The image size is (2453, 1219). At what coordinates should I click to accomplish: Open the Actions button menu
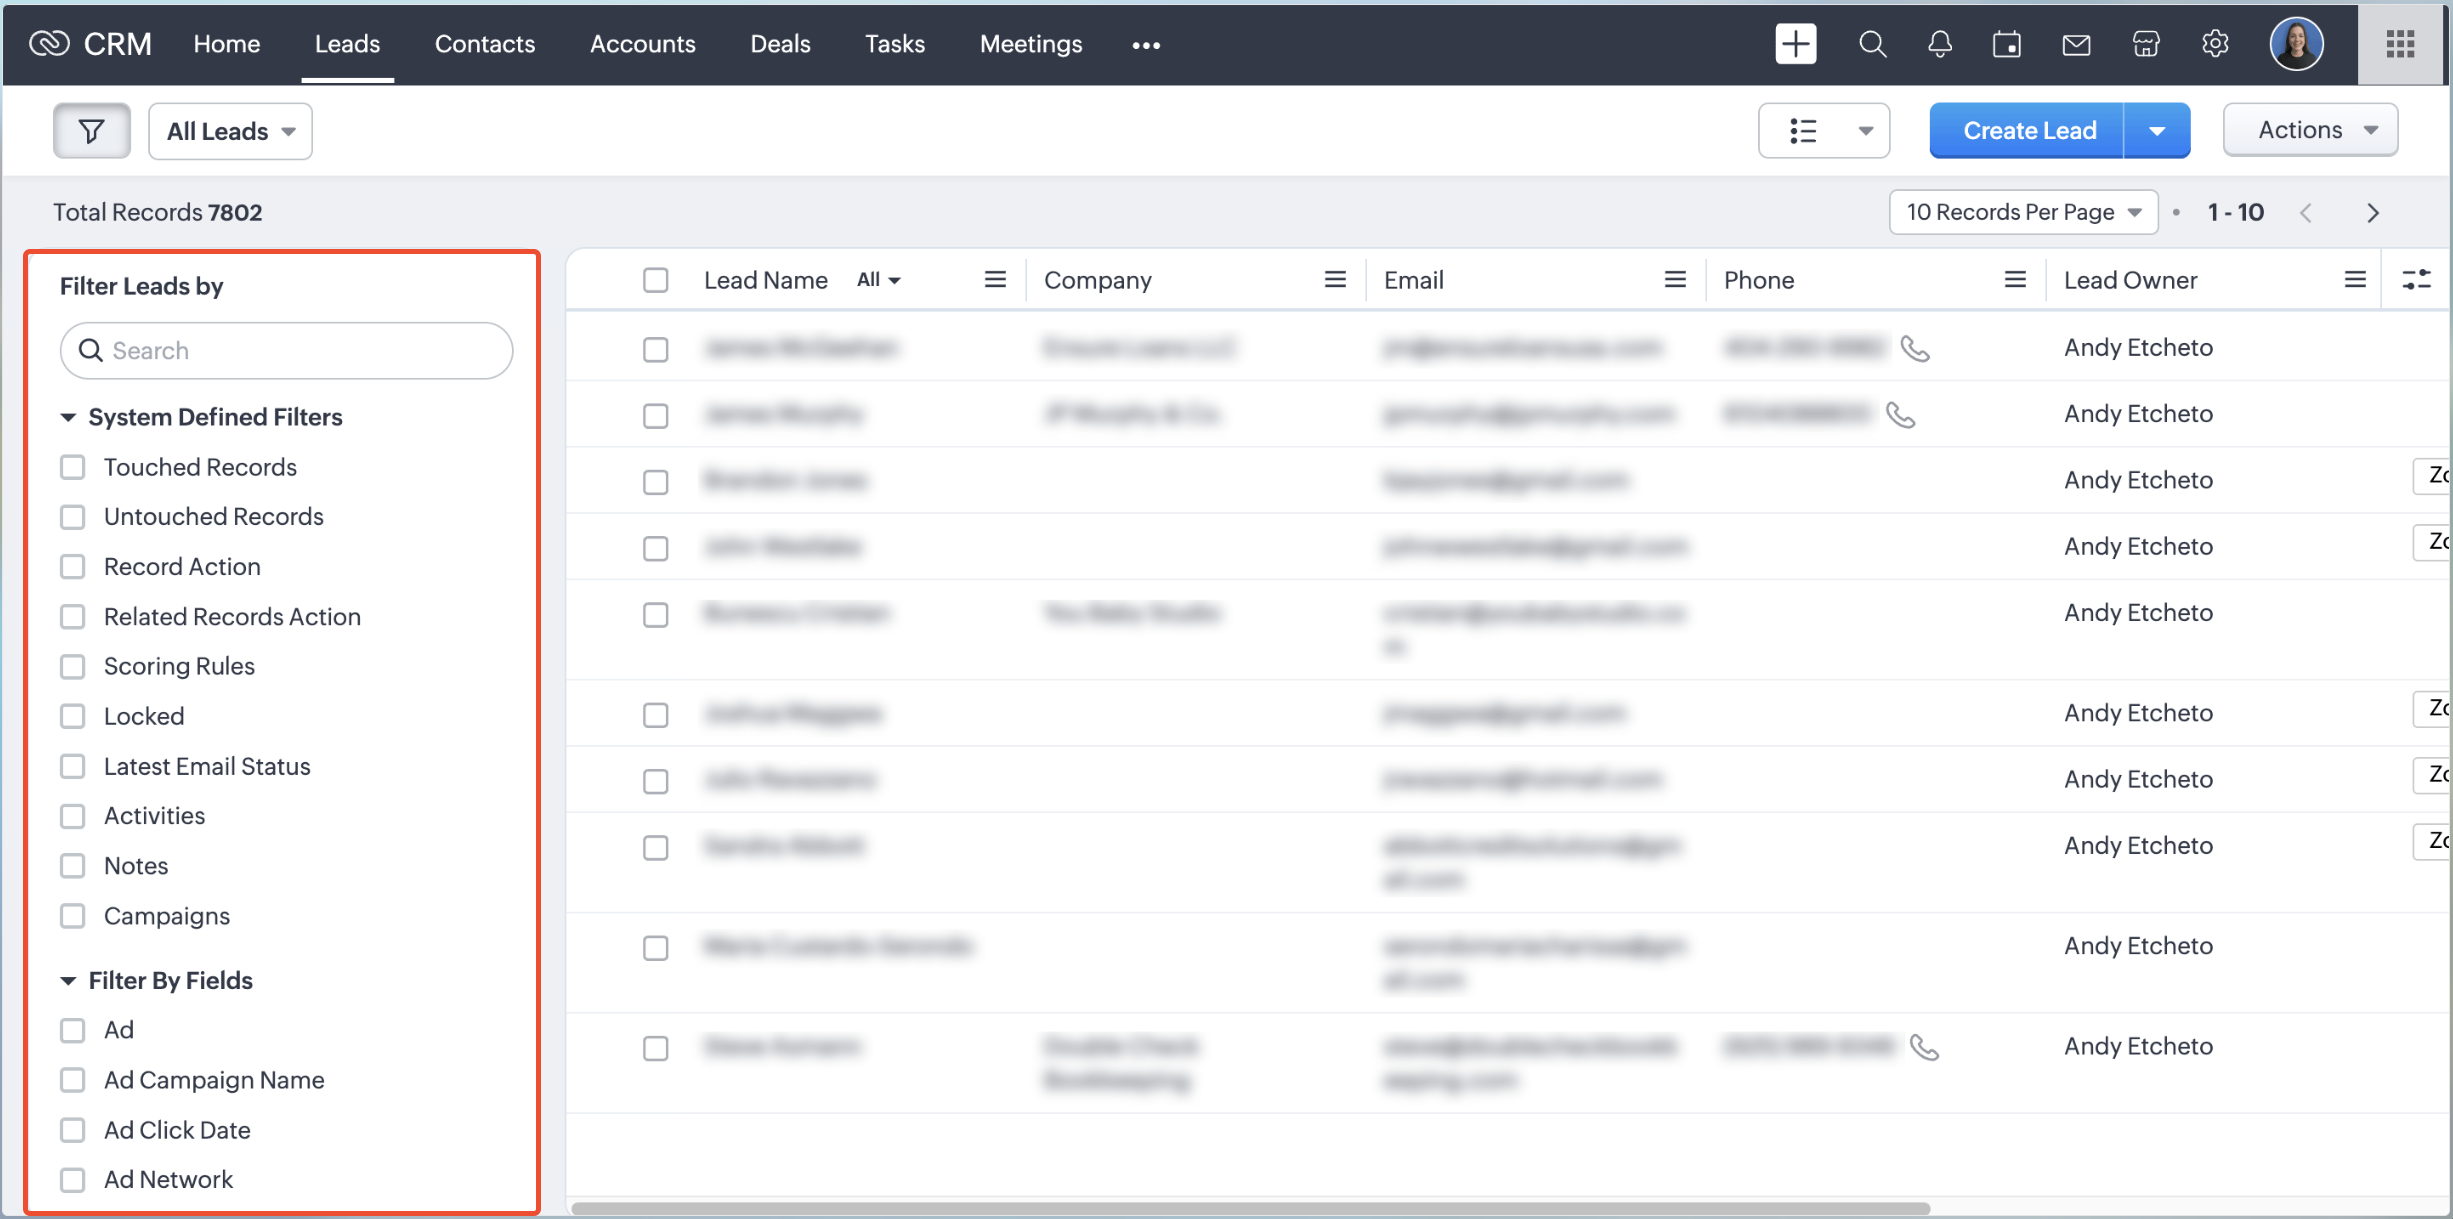[2310, 130]
